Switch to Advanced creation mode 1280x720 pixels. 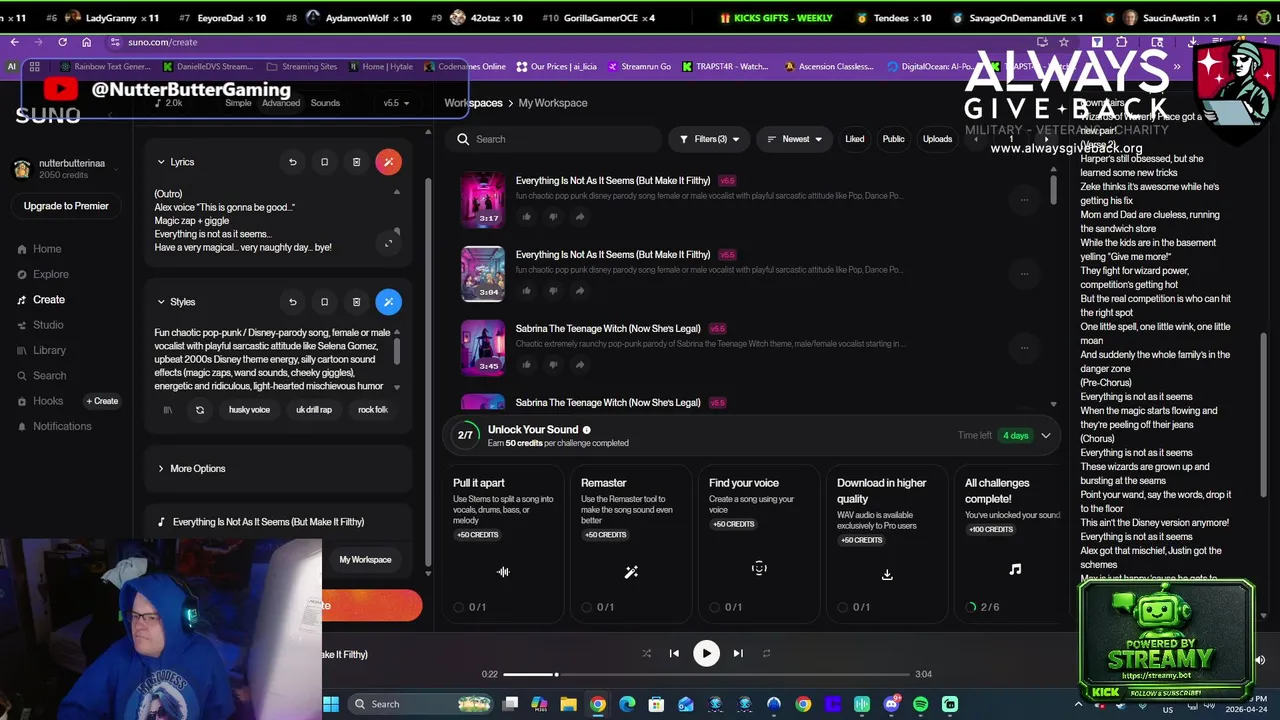281,103
